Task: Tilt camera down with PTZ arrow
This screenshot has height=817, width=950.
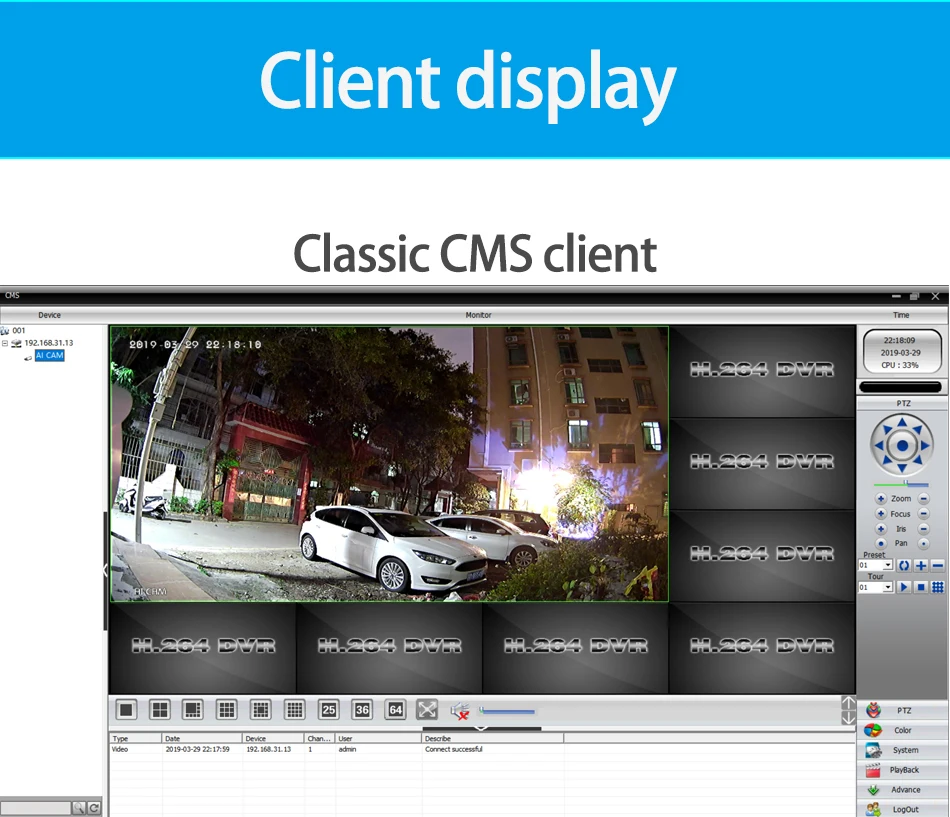Action: 902,468
